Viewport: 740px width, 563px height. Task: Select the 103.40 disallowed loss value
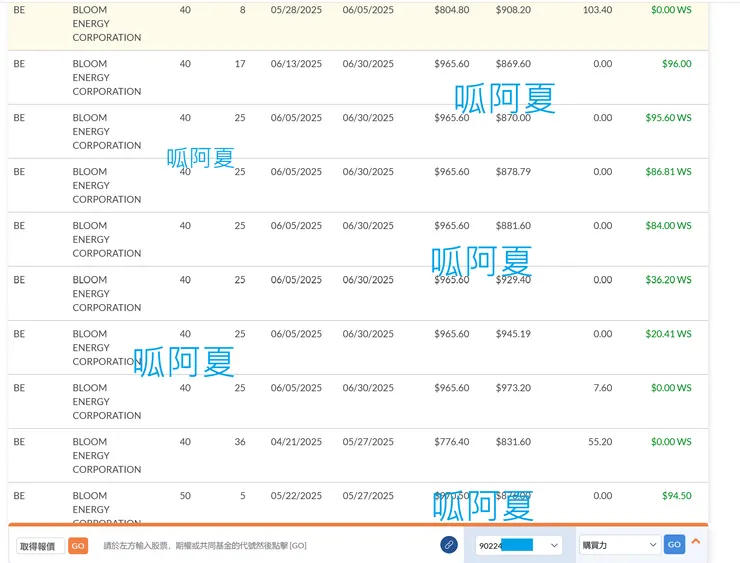click(597, 10)
